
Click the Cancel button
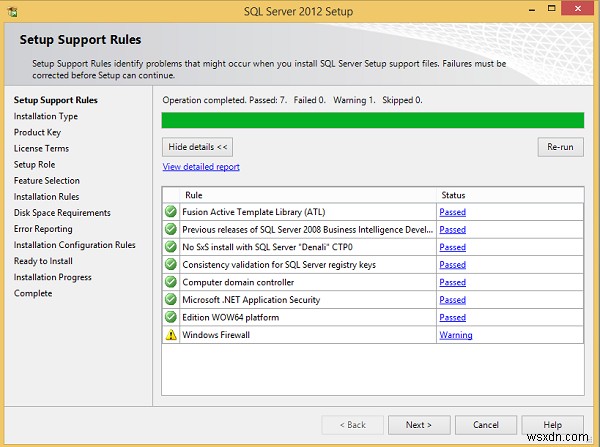click(486, 425)
